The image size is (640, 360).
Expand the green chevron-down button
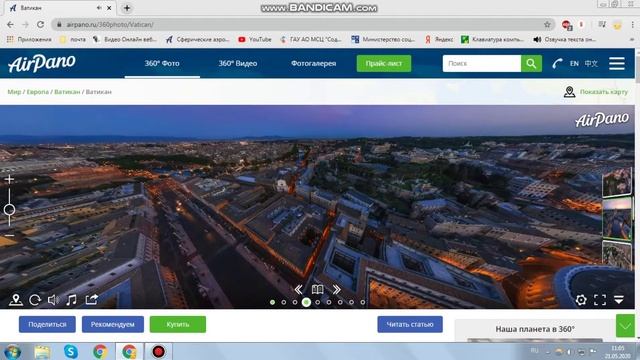point(625,326)
